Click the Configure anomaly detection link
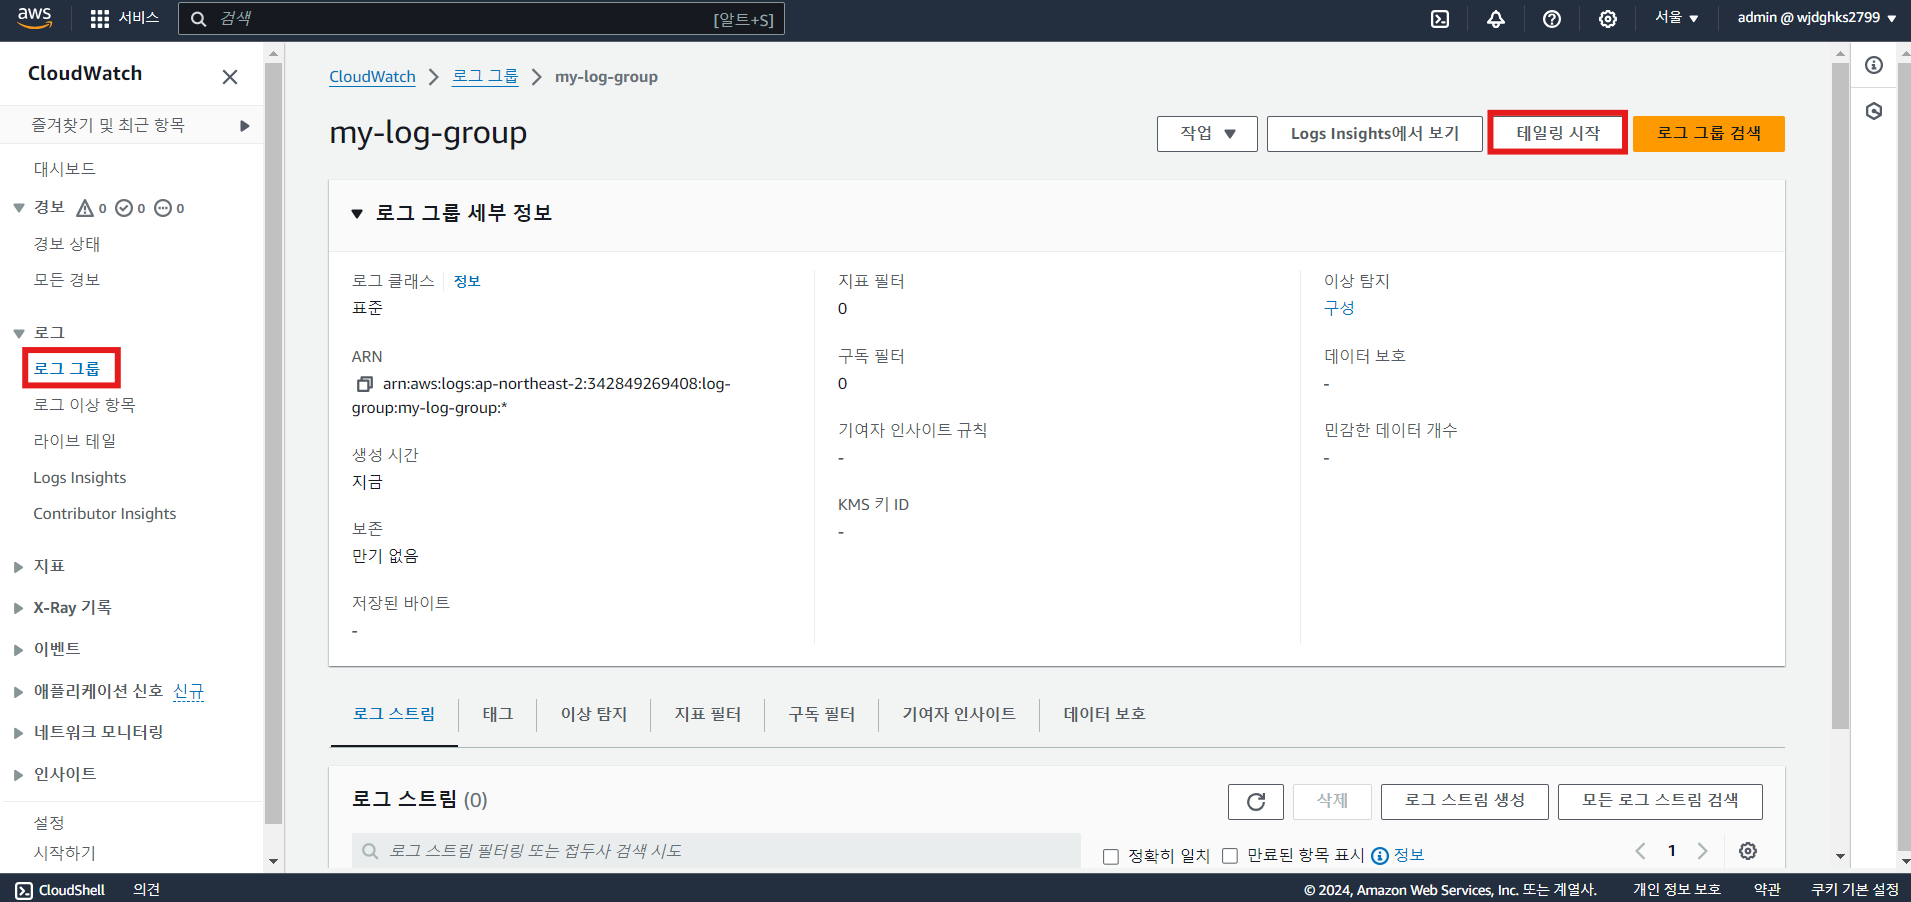 (1339, 308)
